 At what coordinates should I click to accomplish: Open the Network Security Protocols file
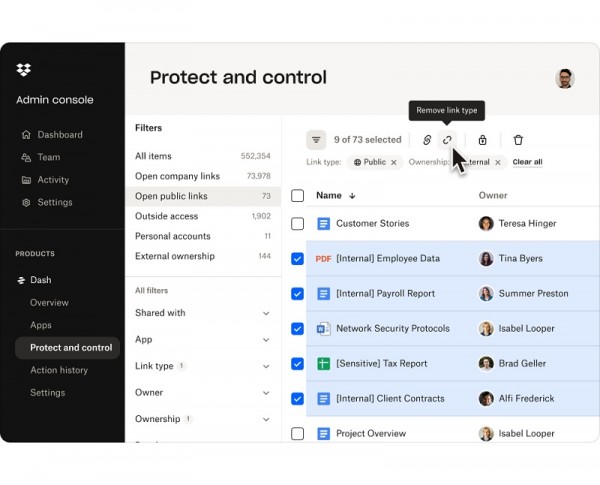click(392, 329)
